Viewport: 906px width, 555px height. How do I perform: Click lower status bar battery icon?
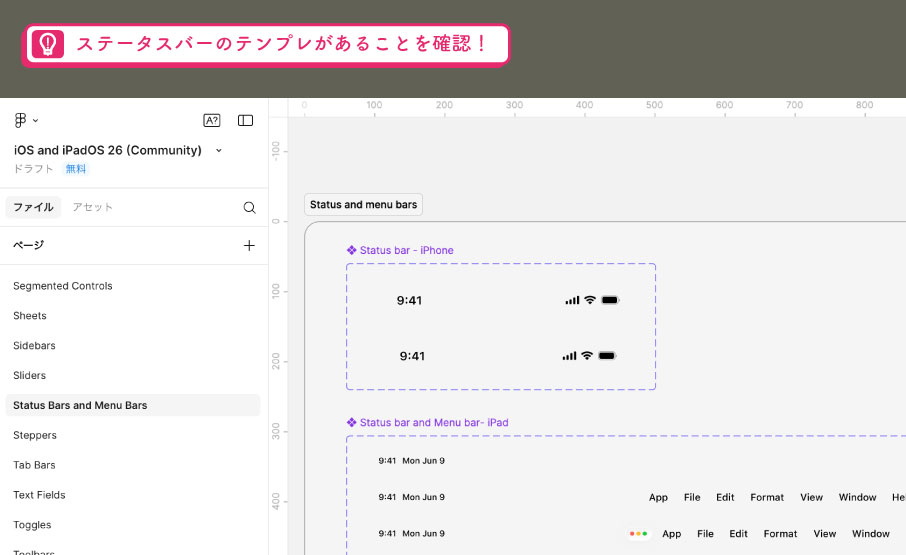click(x=607, y=356)
